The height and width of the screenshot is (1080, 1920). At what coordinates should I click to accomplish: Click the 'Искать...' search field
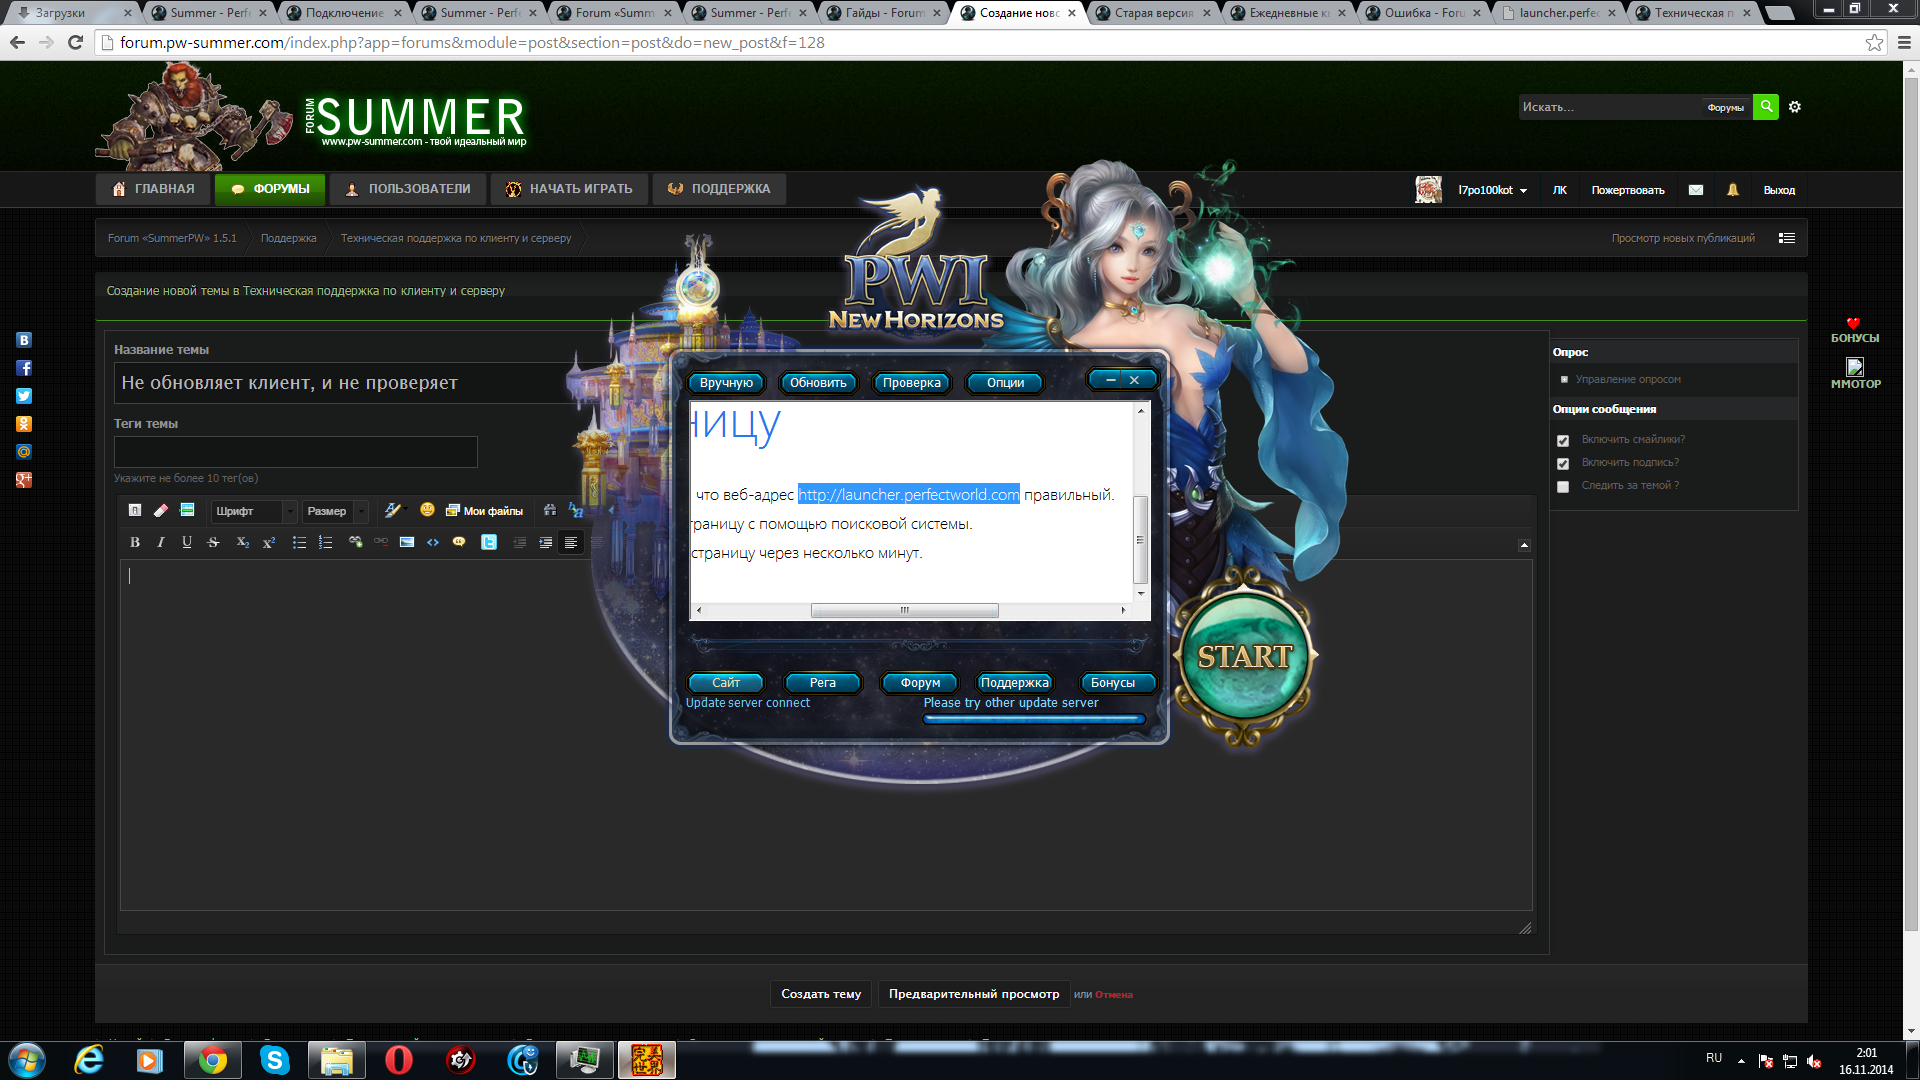click(x=1609, y=107)
